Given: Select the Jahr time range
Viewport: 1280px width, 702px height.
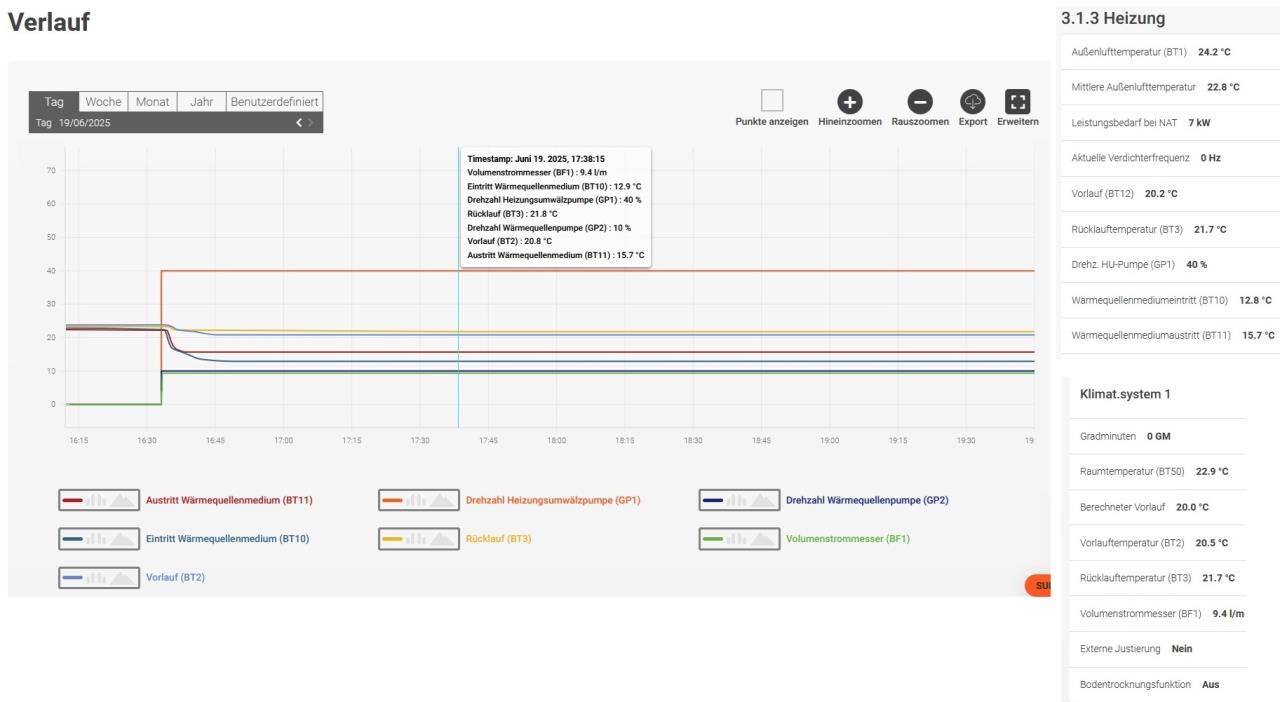Looking at the screenshot, I should coord(202,102).
